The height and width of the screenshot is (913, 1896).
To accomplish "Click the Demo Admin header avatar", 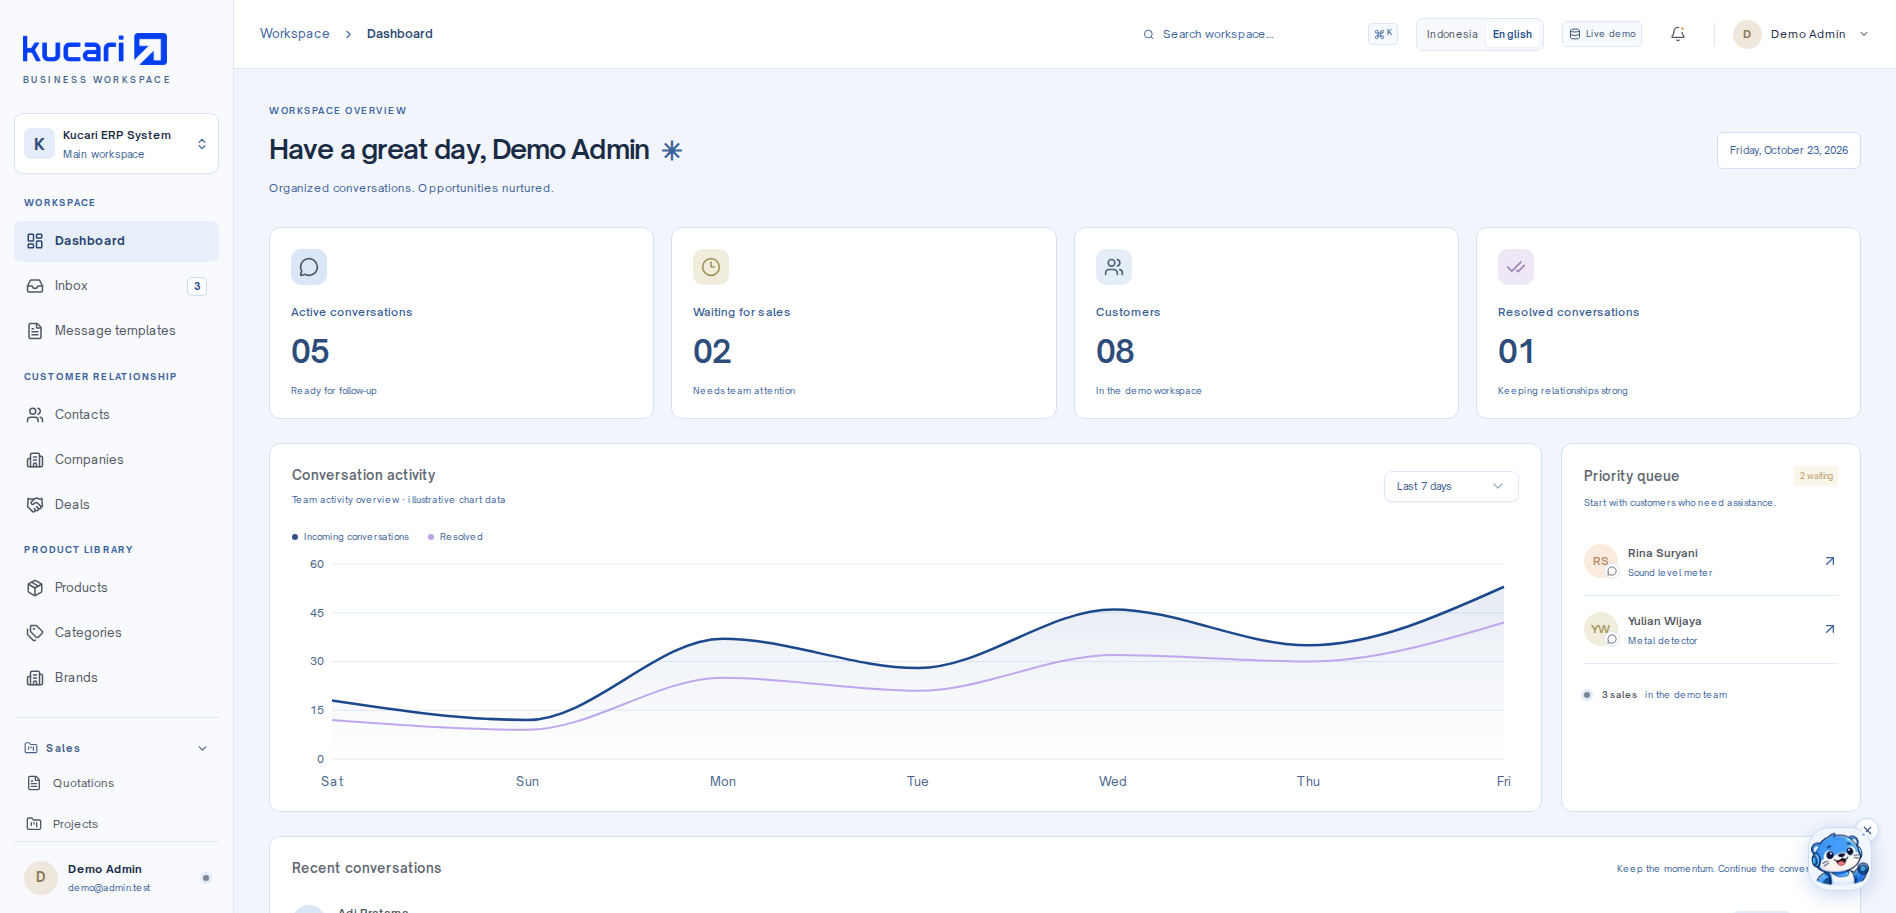I will pos(1747,34).
